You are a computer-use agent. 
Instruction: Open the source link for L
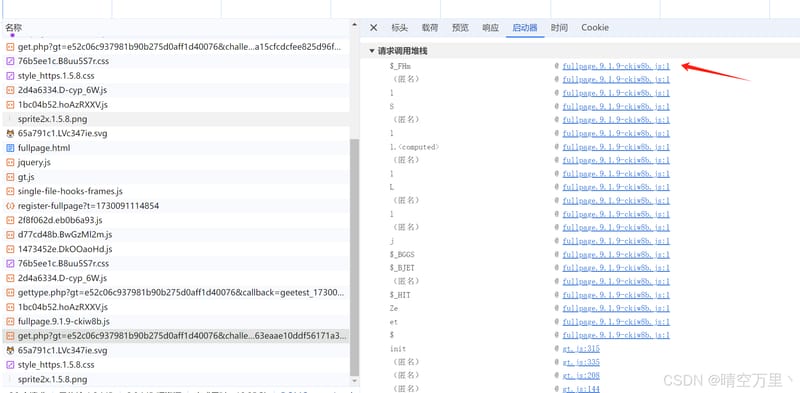[616, 187]
